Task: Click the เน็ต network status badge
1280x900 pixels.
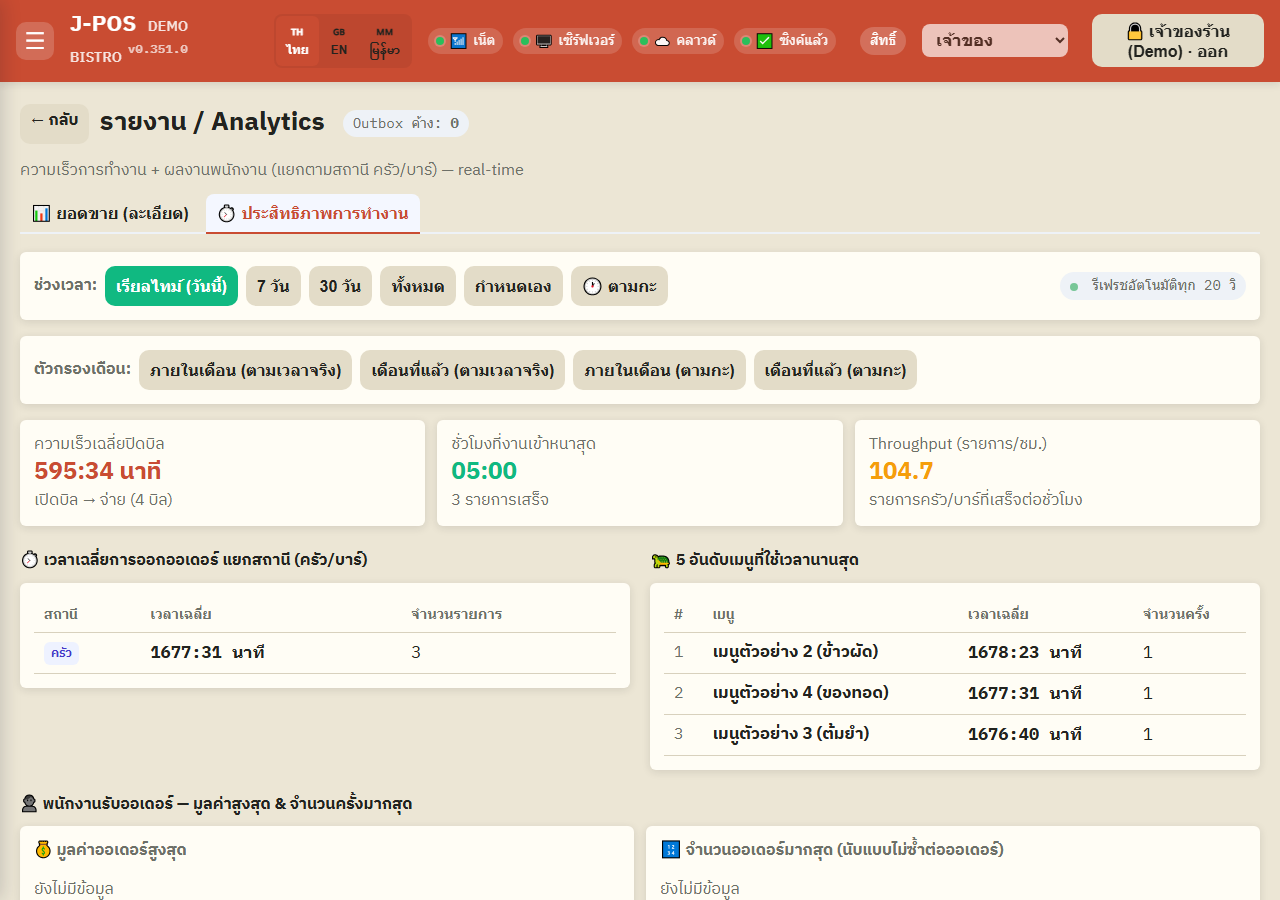Action: (x=465, y=41)
